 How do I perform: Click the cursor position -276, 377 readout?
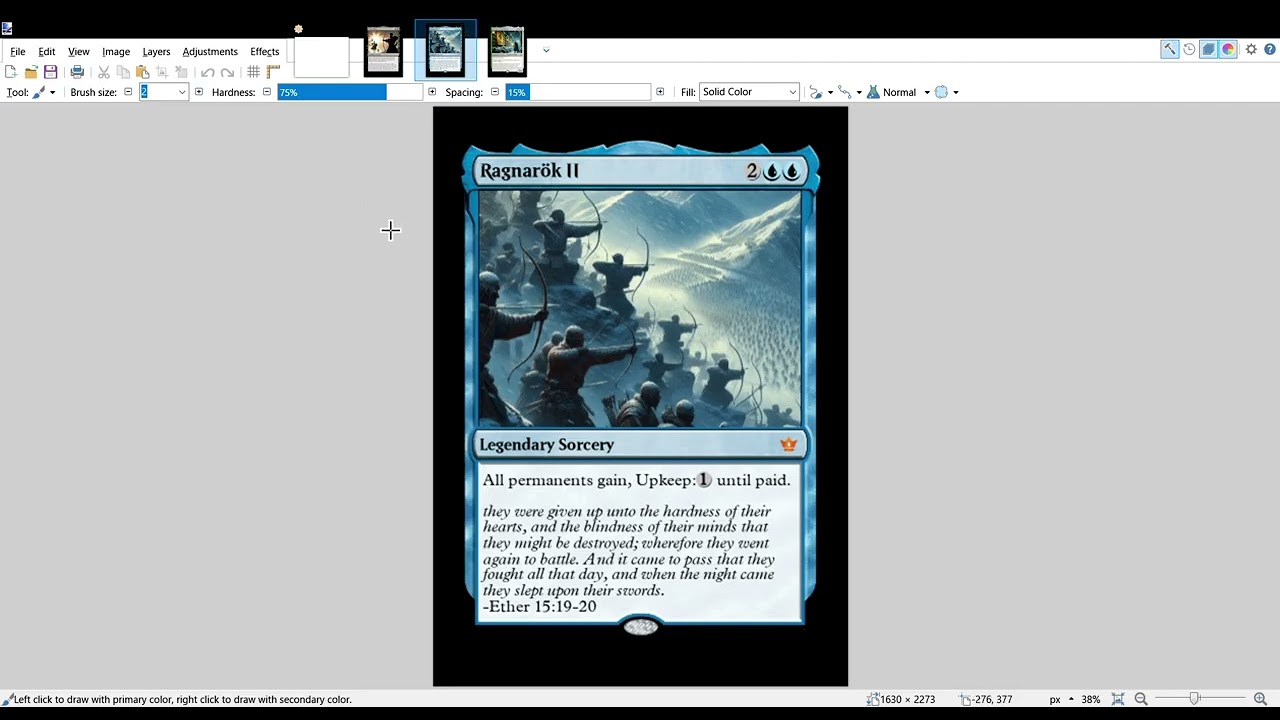[986, 699]
